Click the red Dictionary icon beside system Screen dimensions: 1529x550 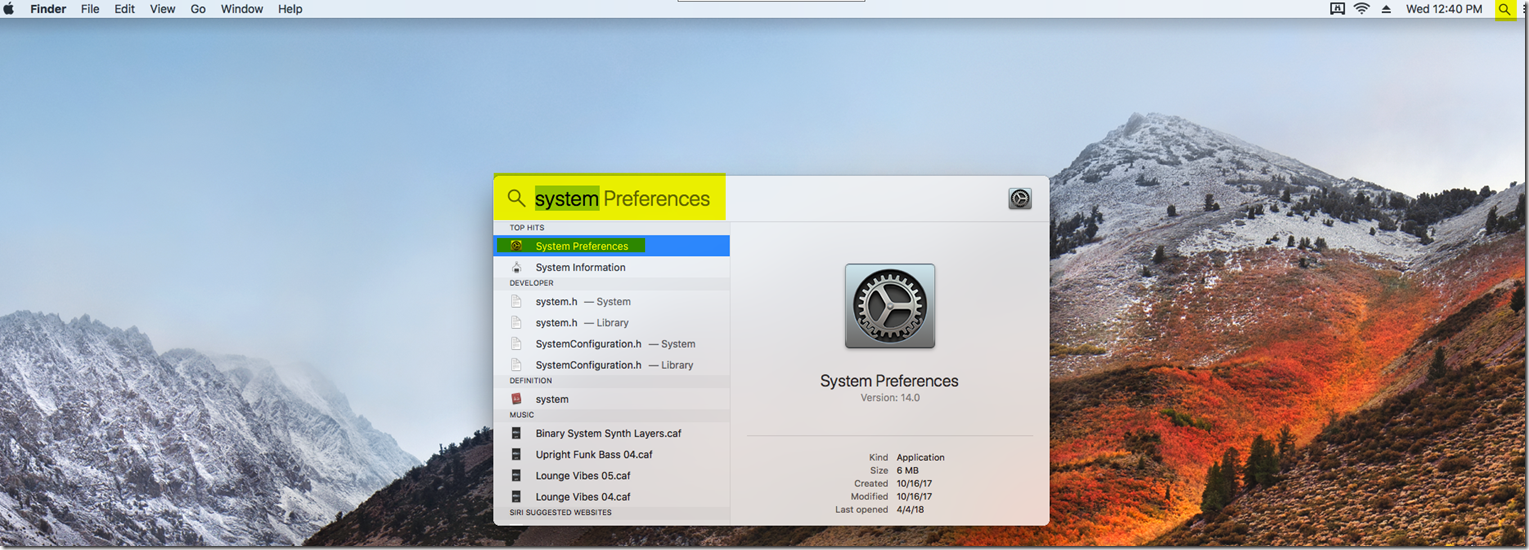(x=516, y=399)
